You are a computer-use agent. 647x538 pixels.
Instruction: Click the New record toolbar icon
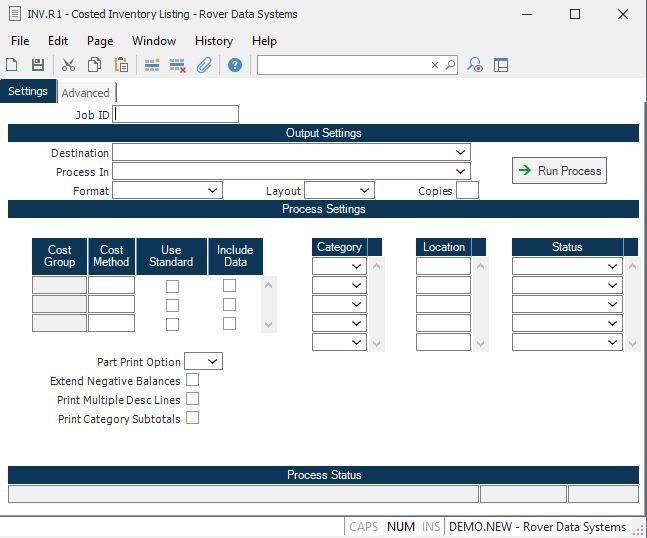(12, 65)
